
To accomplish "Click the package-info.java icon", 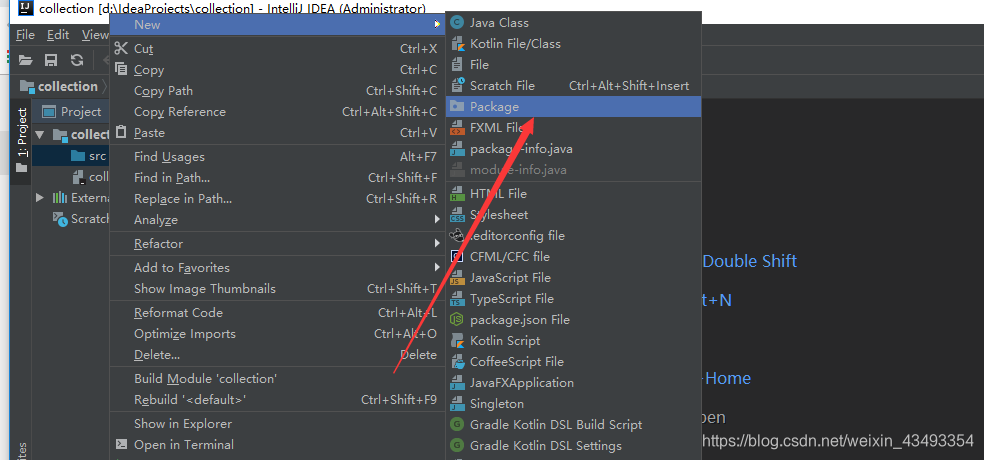I will [x=457, y=149].
